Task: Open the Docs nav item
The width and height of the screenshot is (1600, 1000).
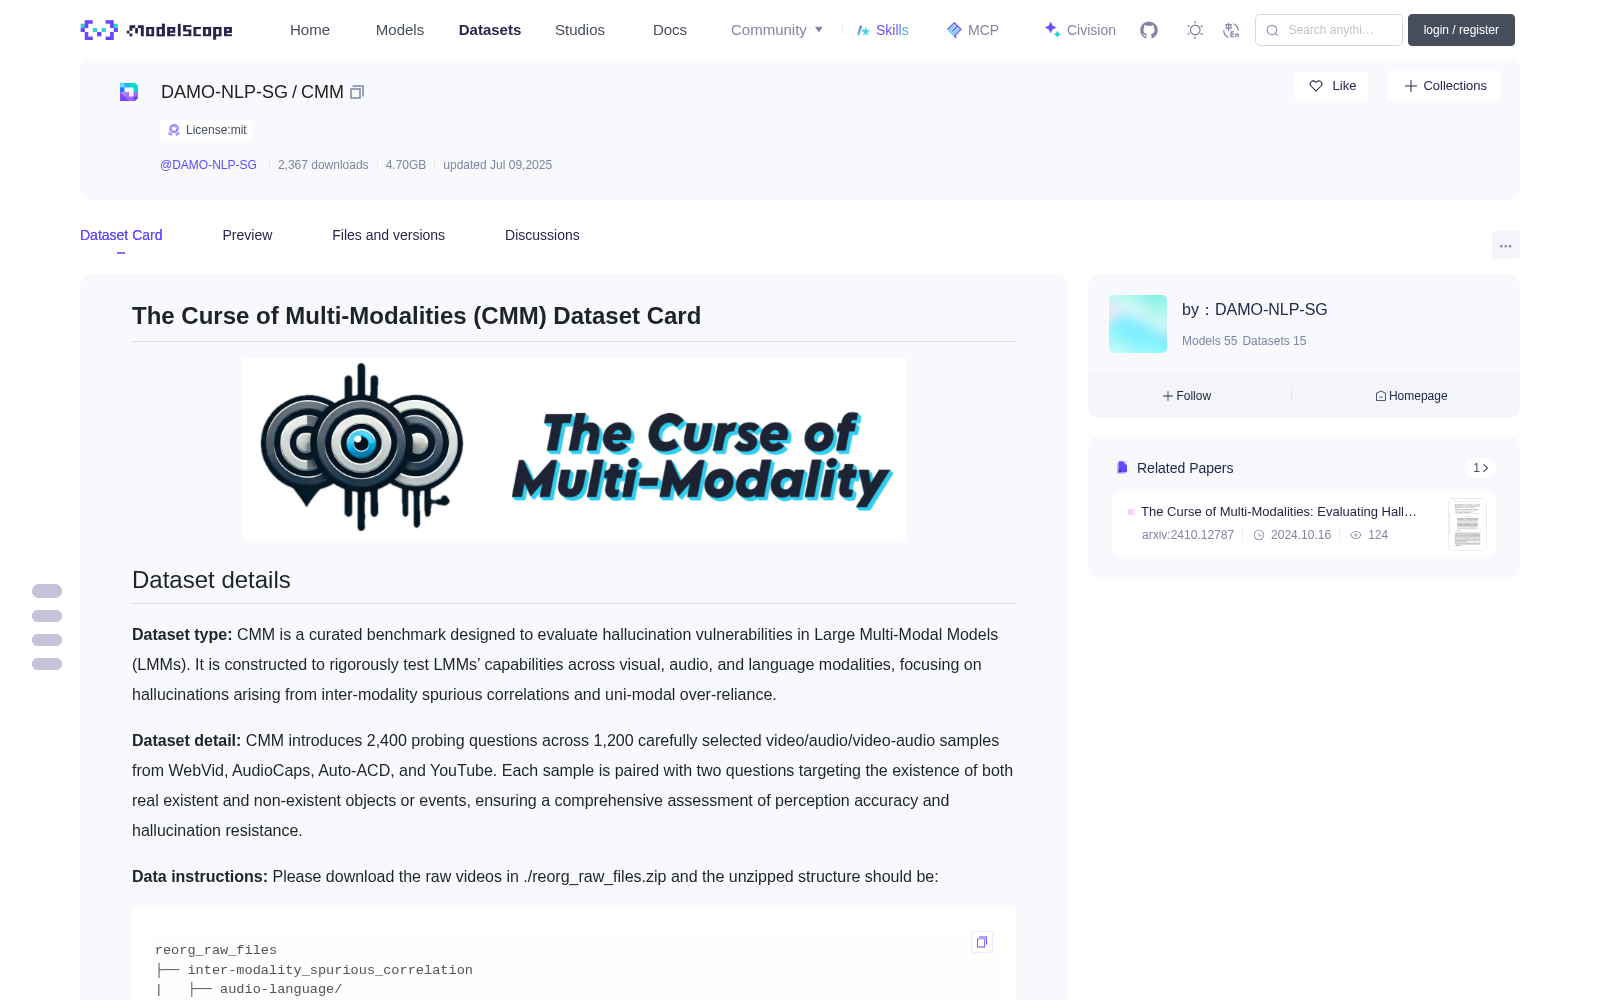Action: click(670, 30)
